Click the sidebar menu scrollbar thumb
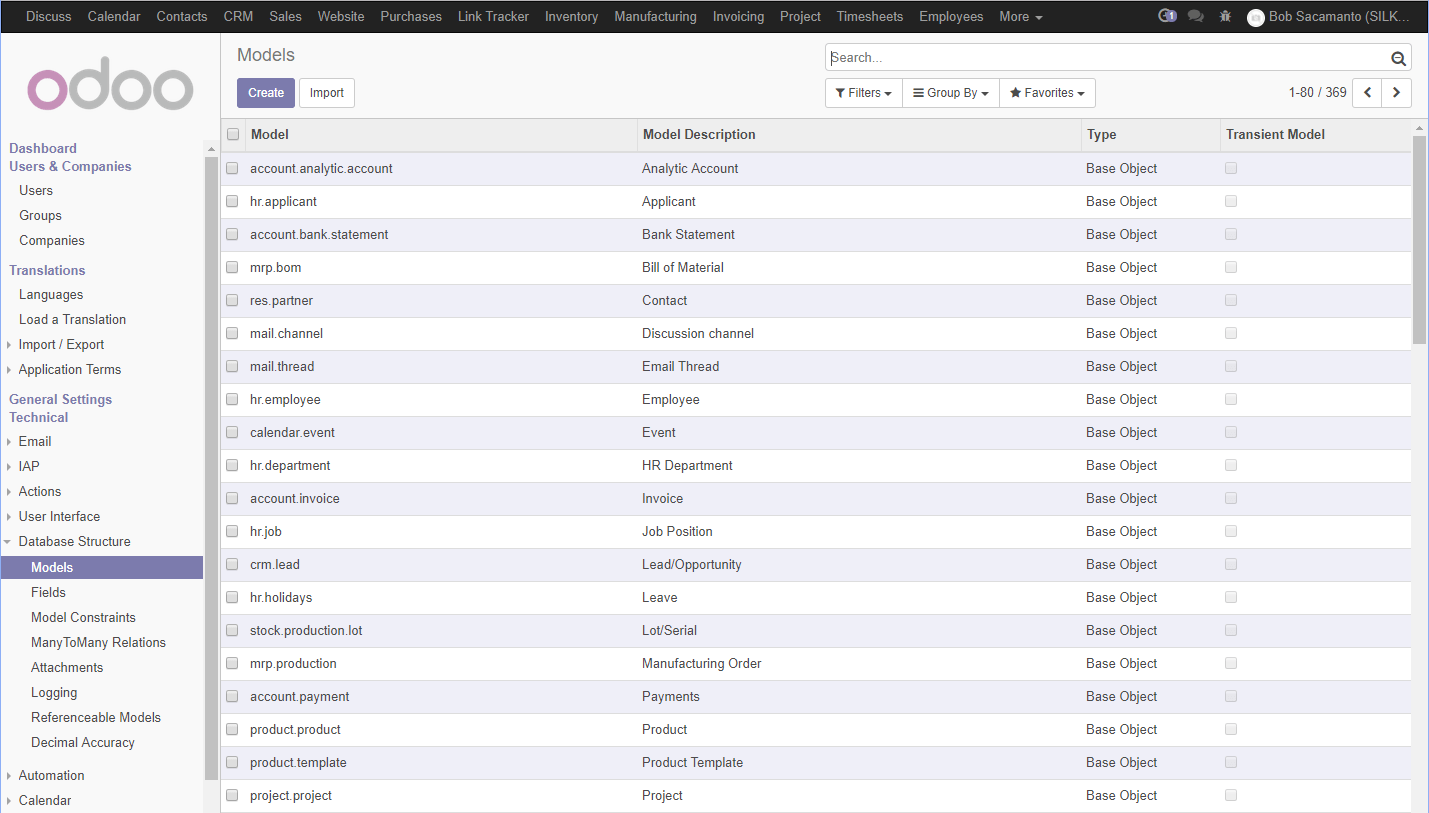 coord(211,468)
